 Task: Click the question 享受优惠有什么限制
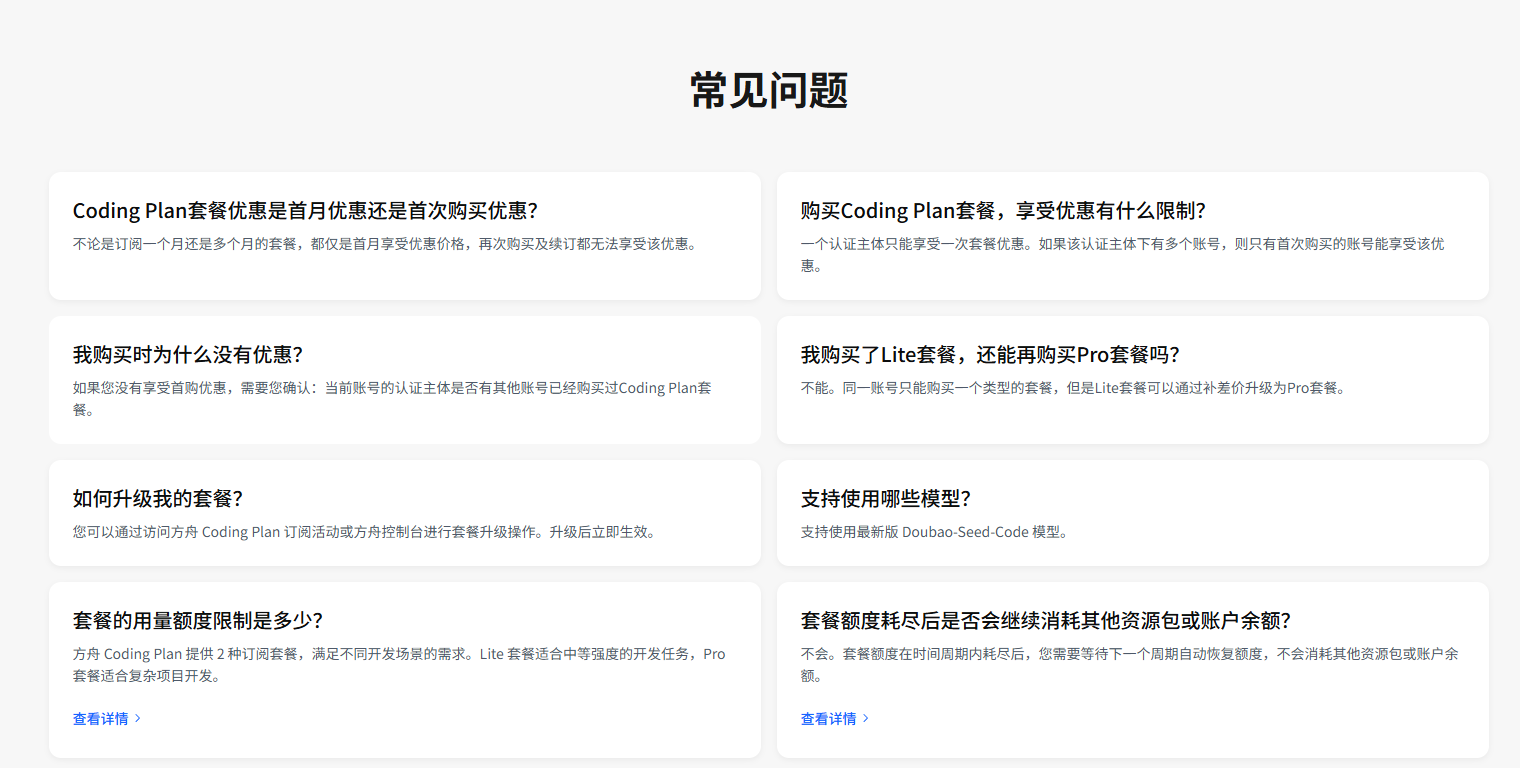pos(1003,211)
